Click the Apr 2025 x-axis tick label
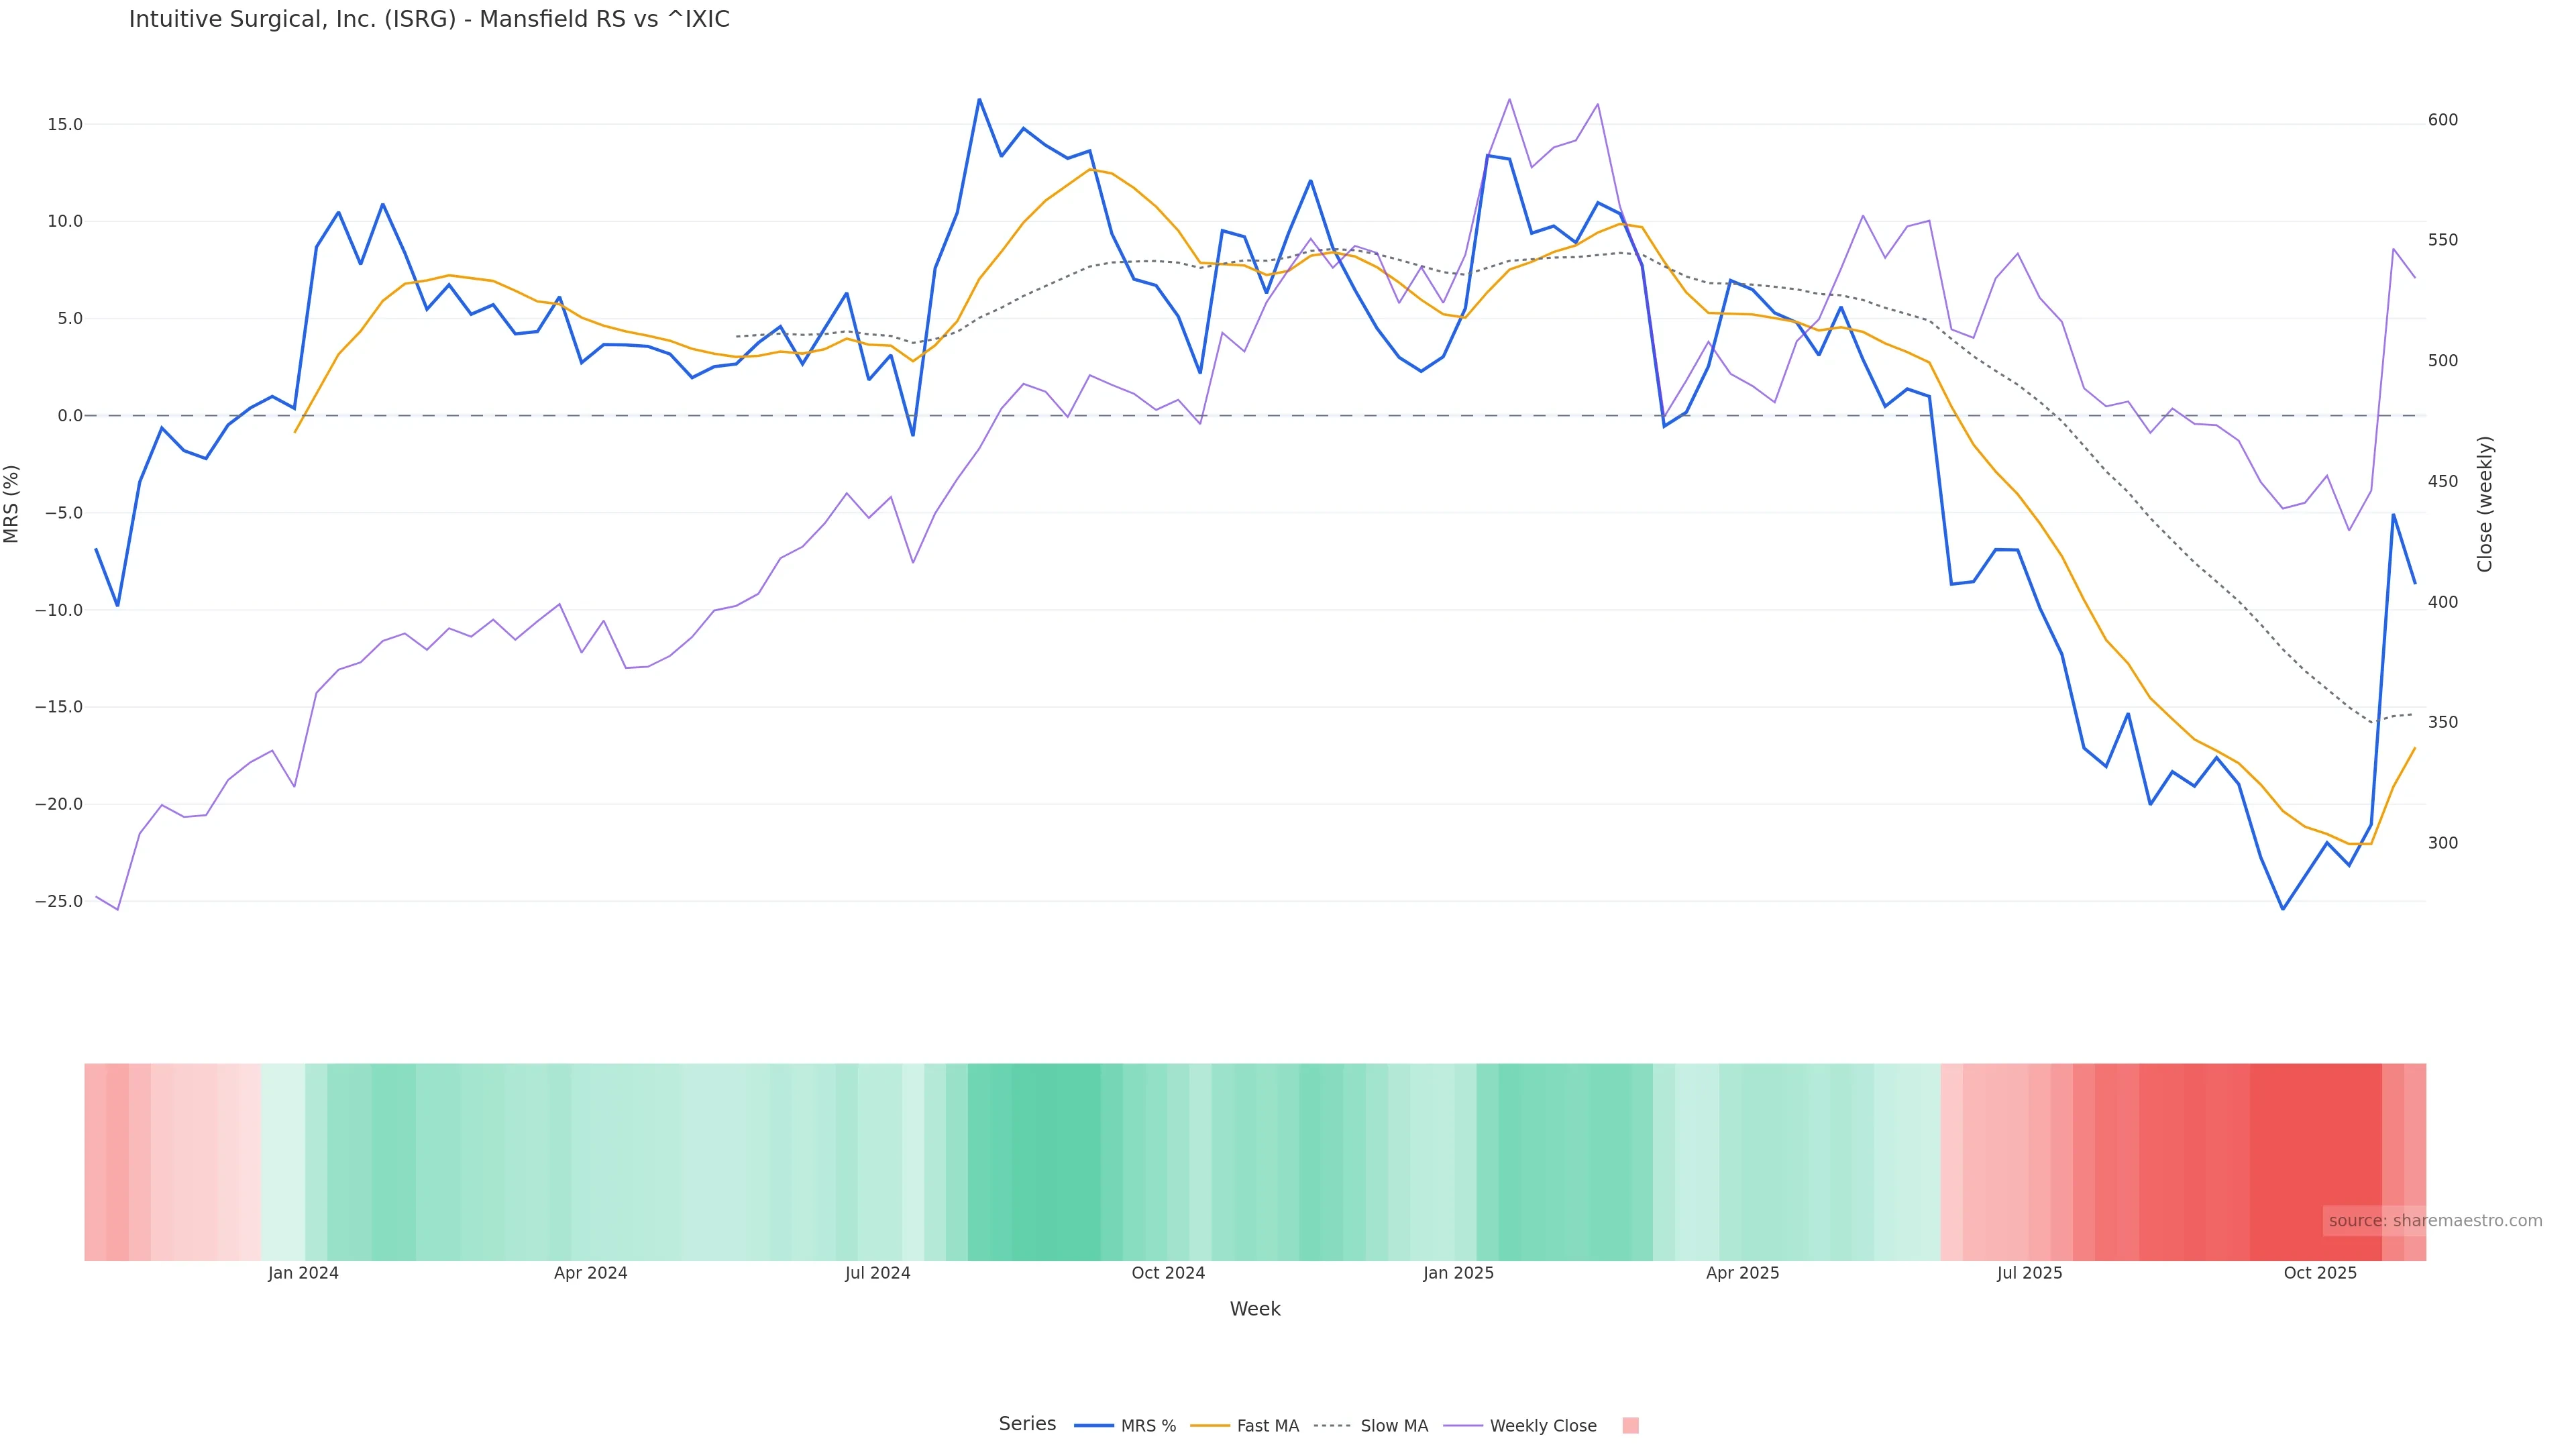 pyautogui.click(x=1742, y=1274)
